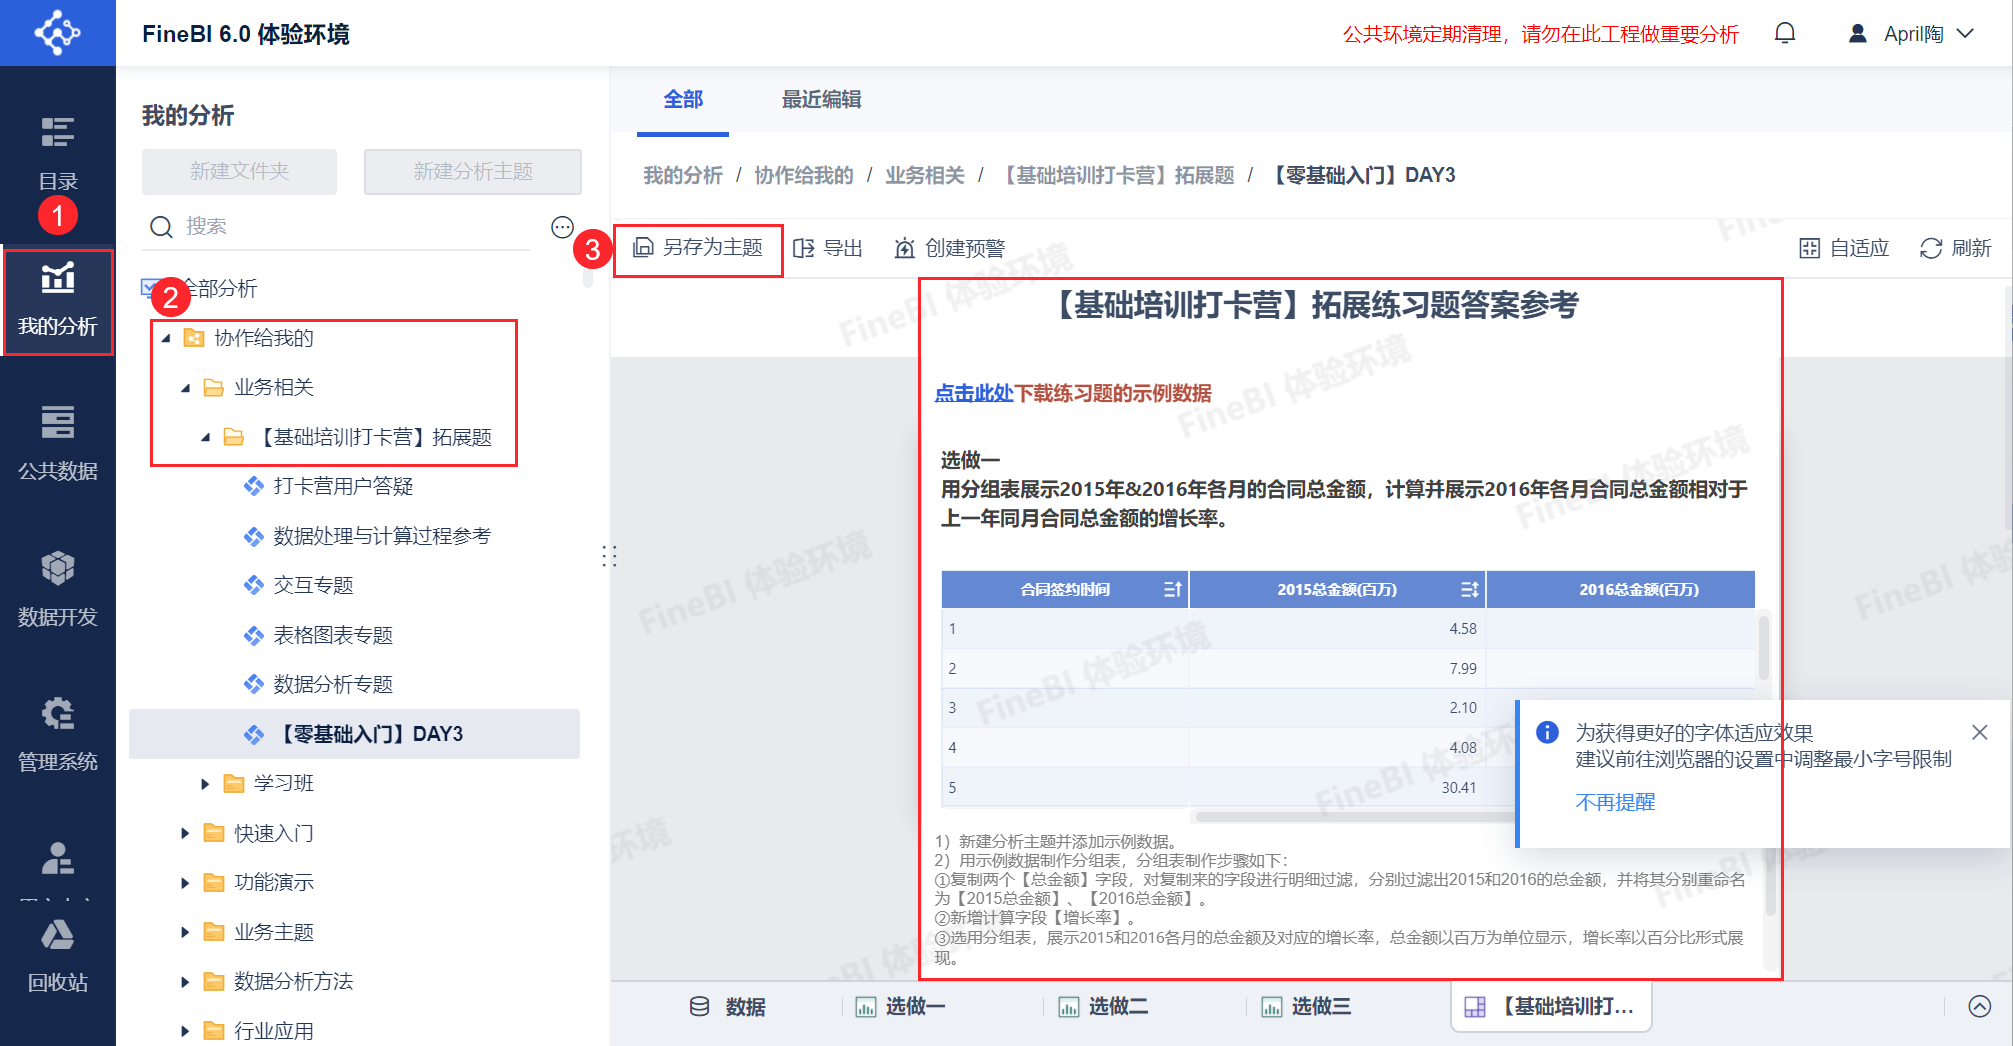The width and height of the screenshot is (2013, 1046).
Task: Collapse the 业务相关 folder
Action: (x=186, y=388)
